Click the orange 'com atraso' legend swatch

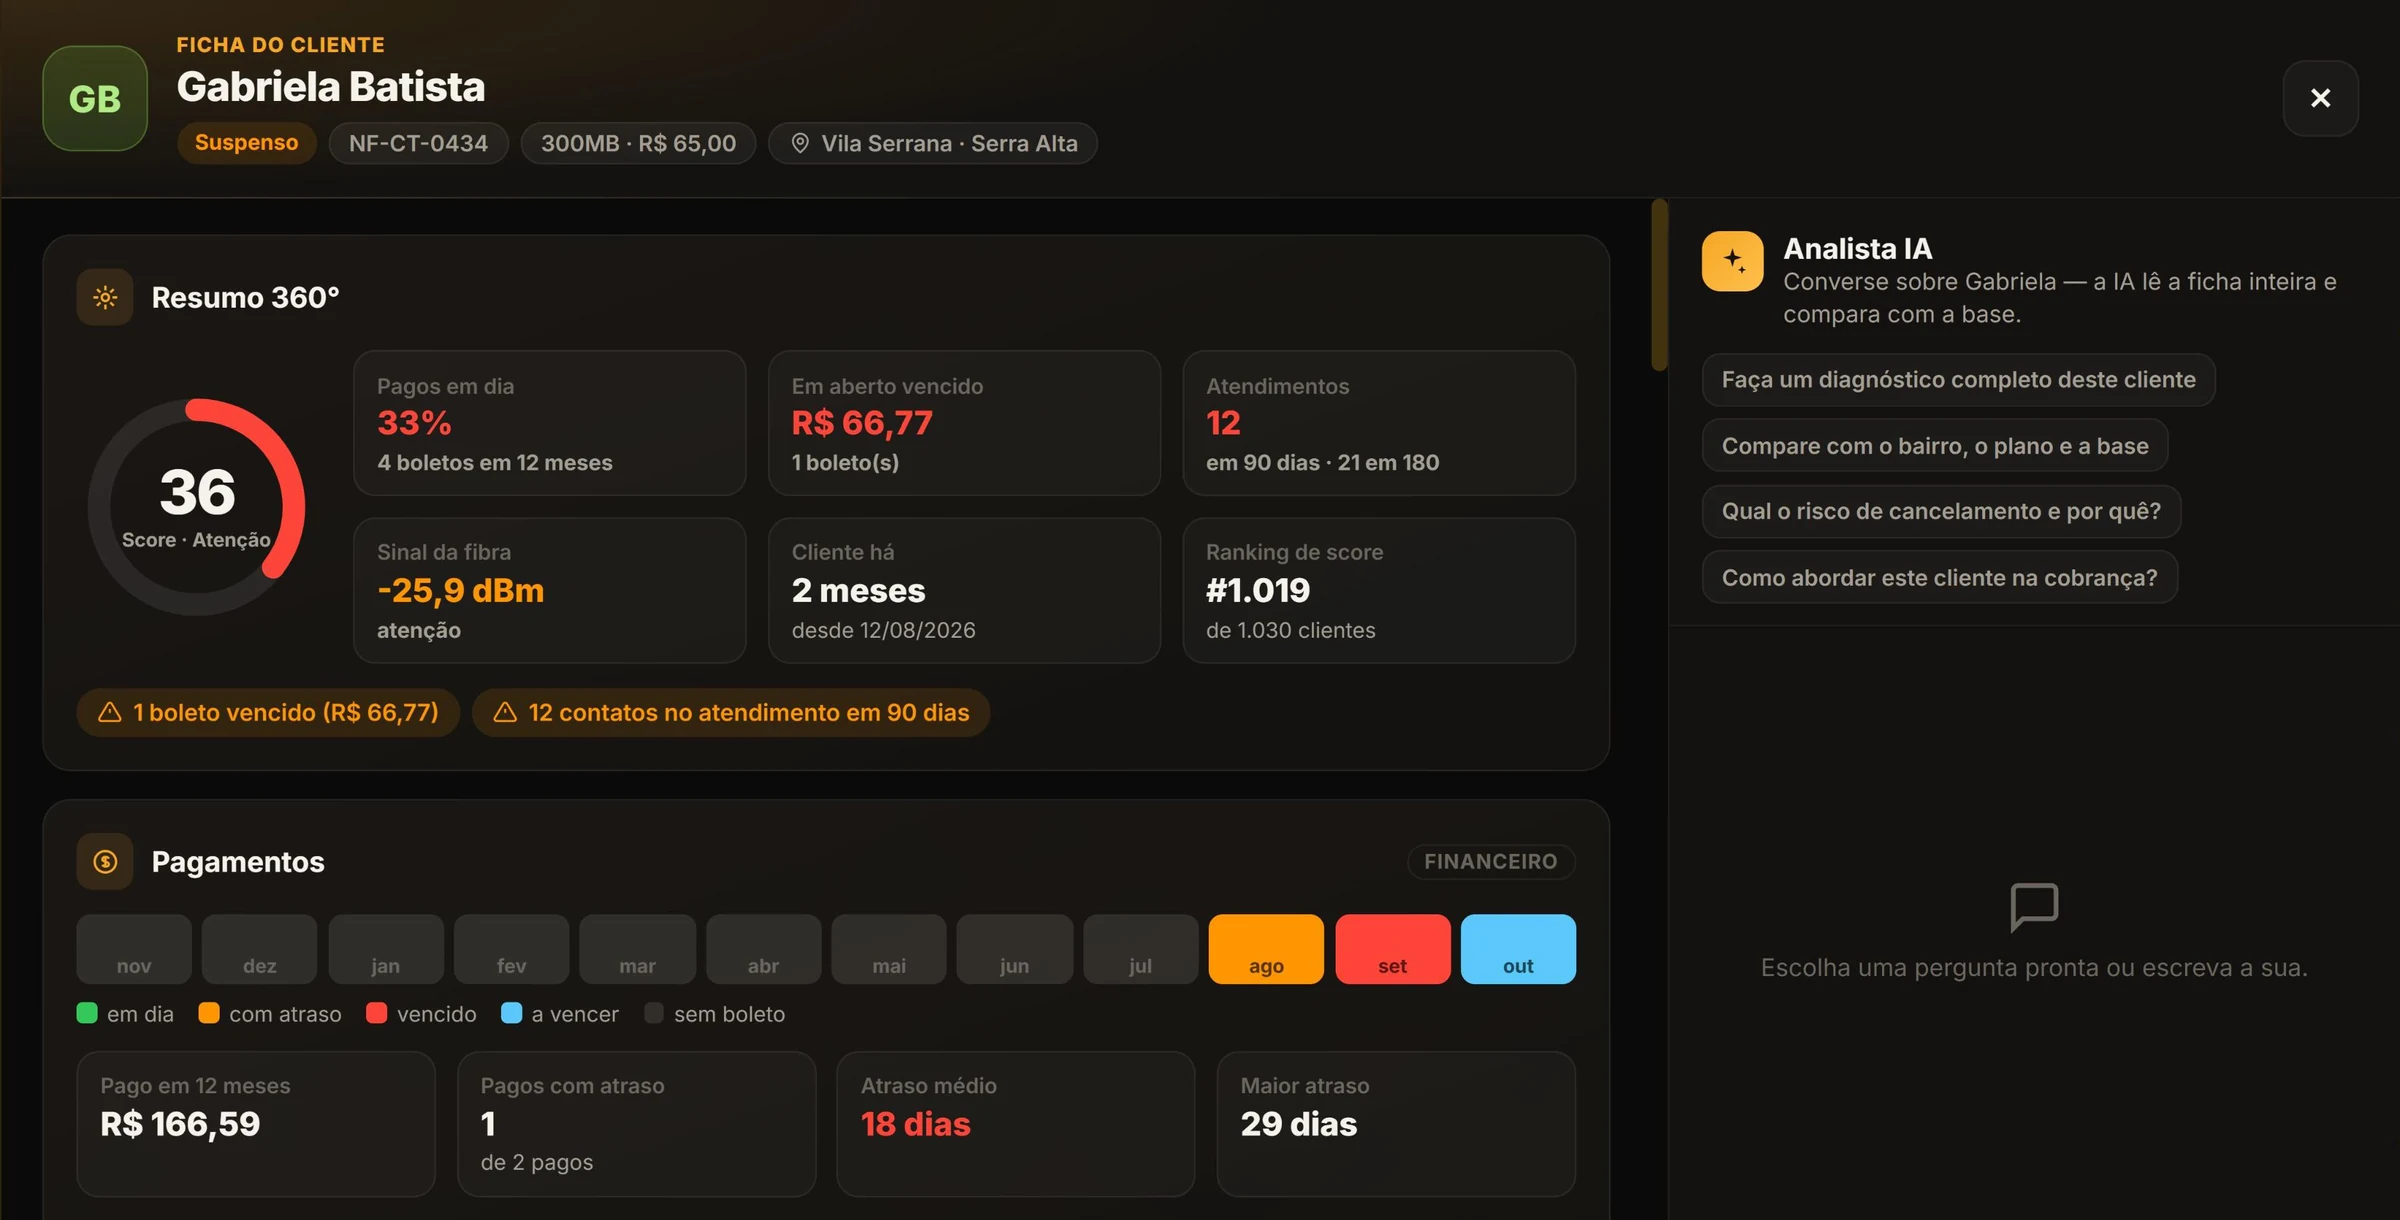(x=209, y=1013)
